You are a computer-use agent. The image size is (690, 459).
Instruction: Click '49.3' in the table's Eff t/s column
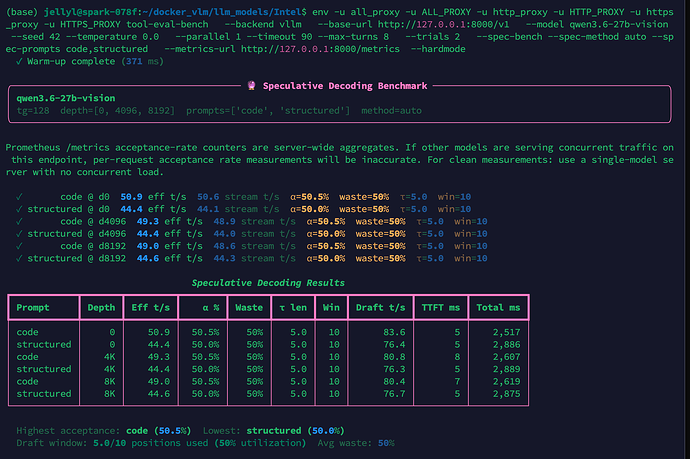click(x=159, y=357)
